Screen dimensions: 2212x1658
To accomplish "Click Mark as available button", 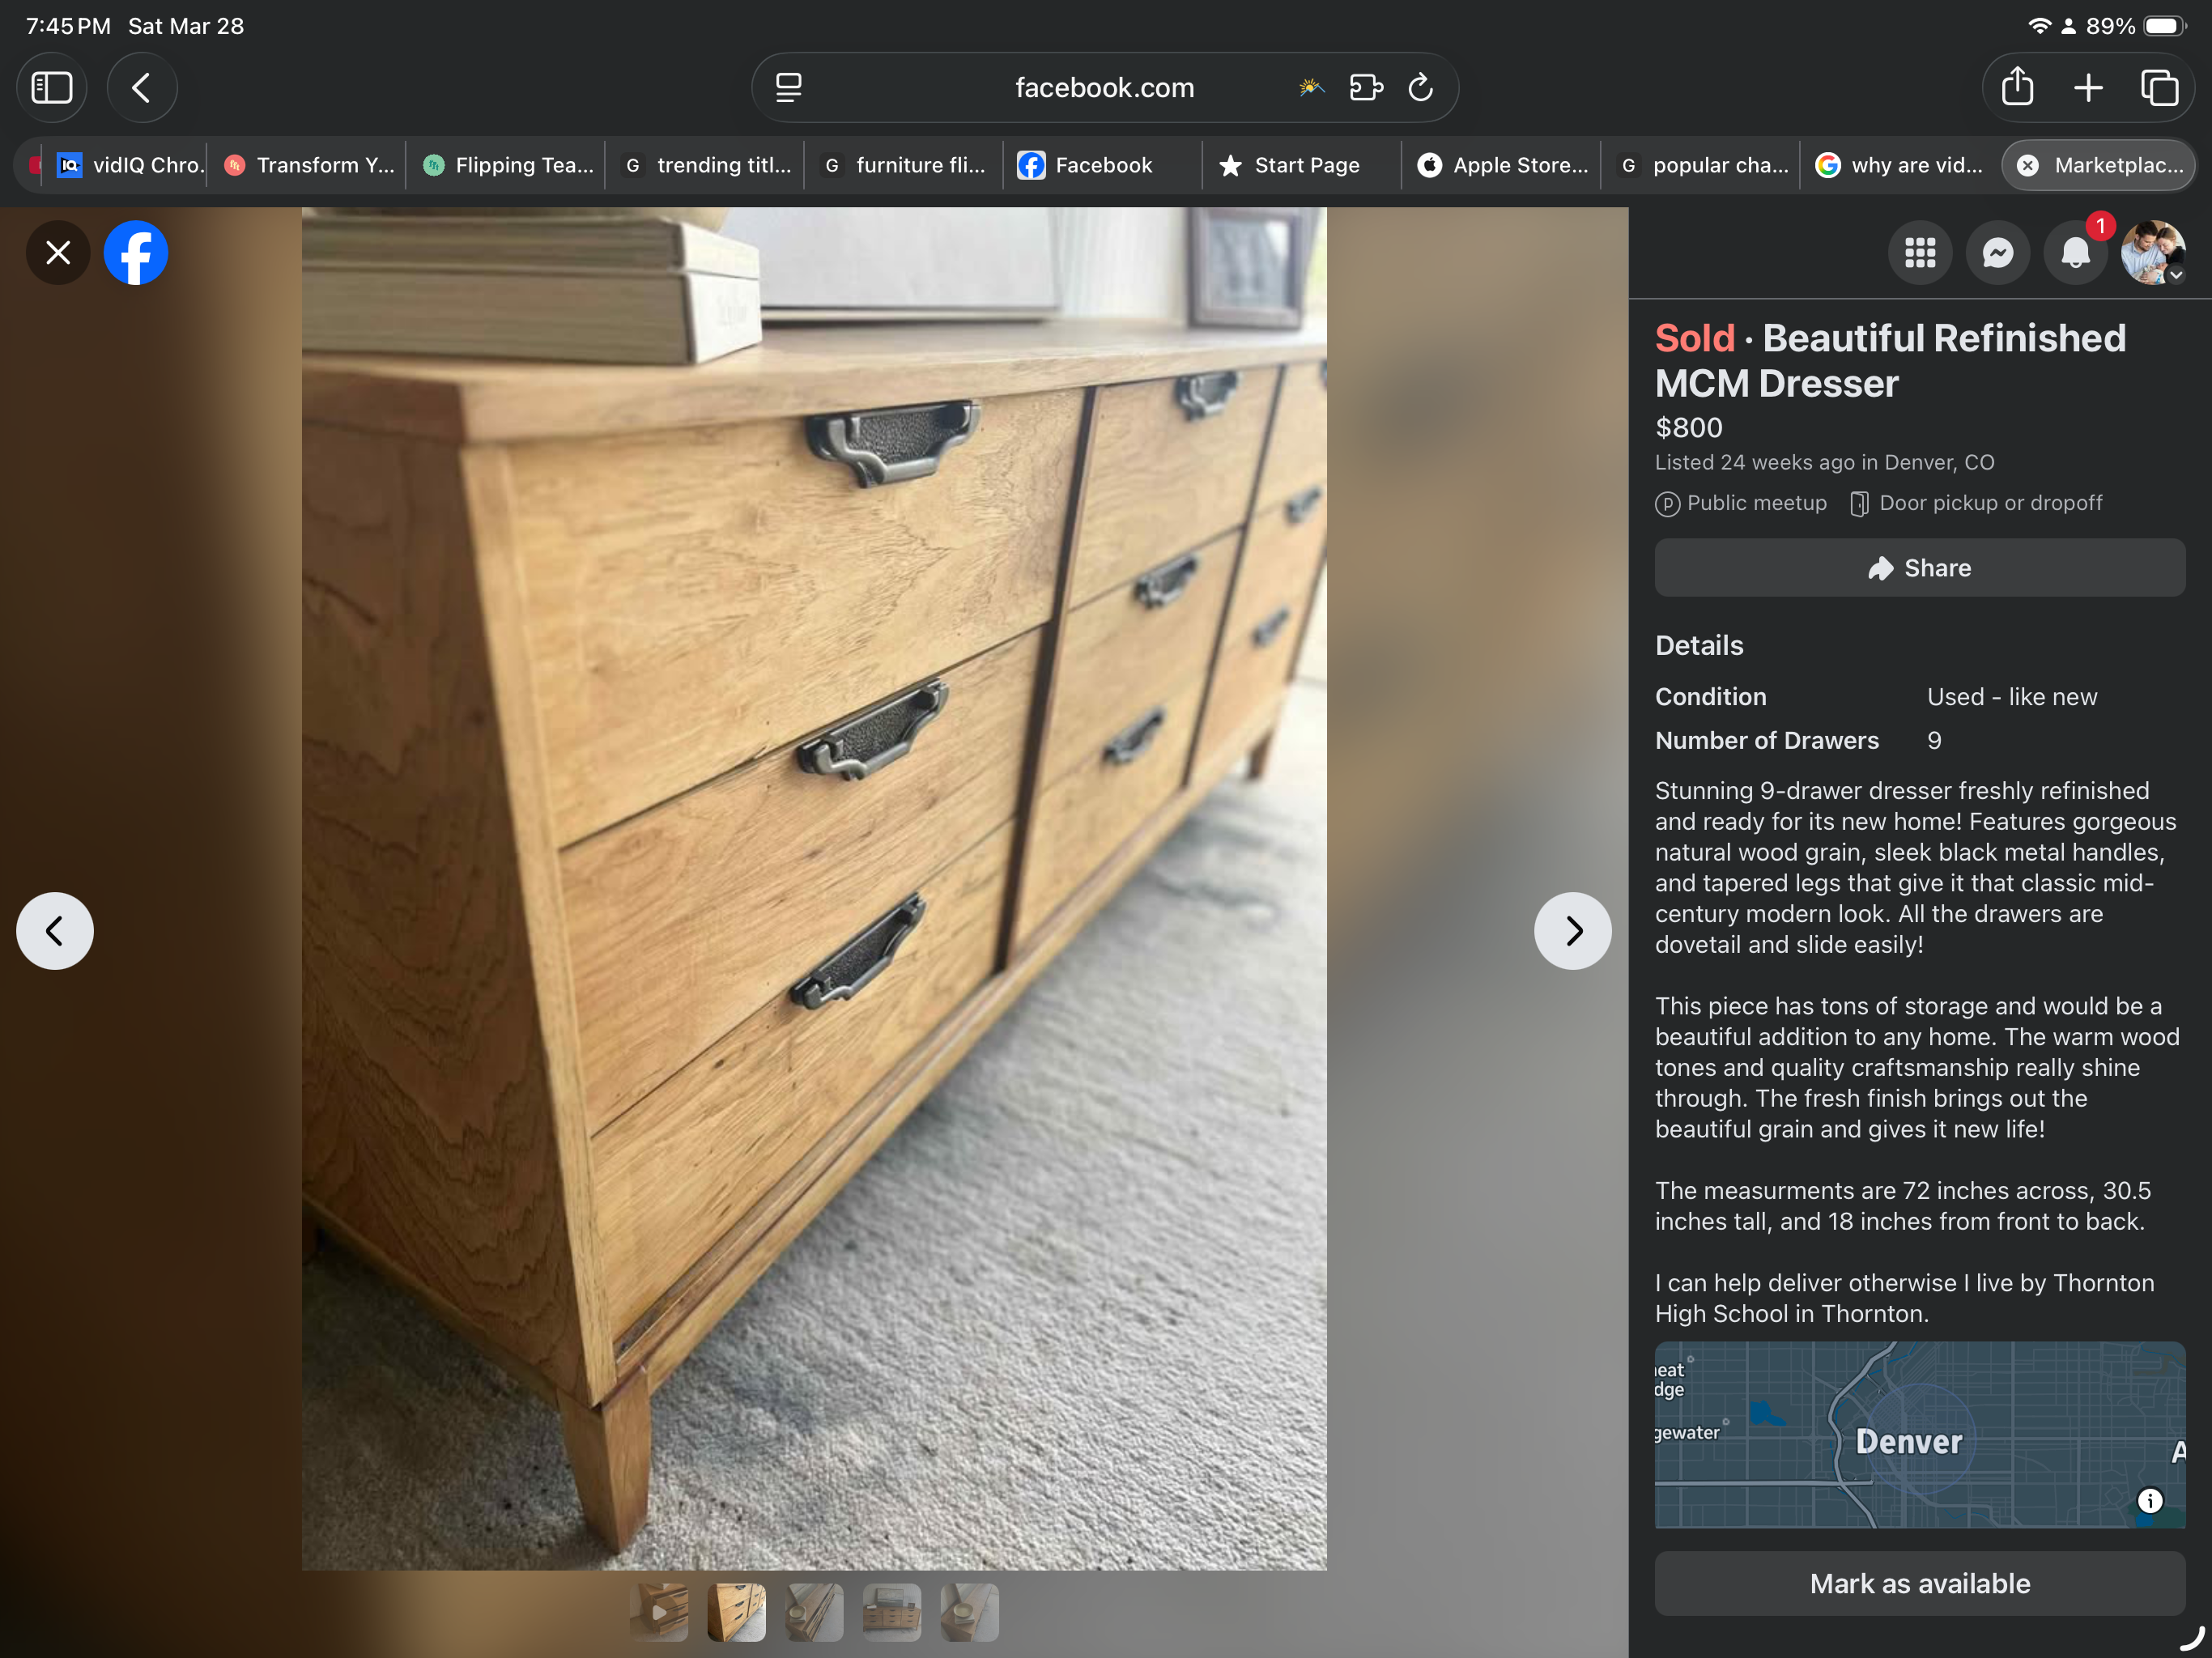I will 1919,1583.
